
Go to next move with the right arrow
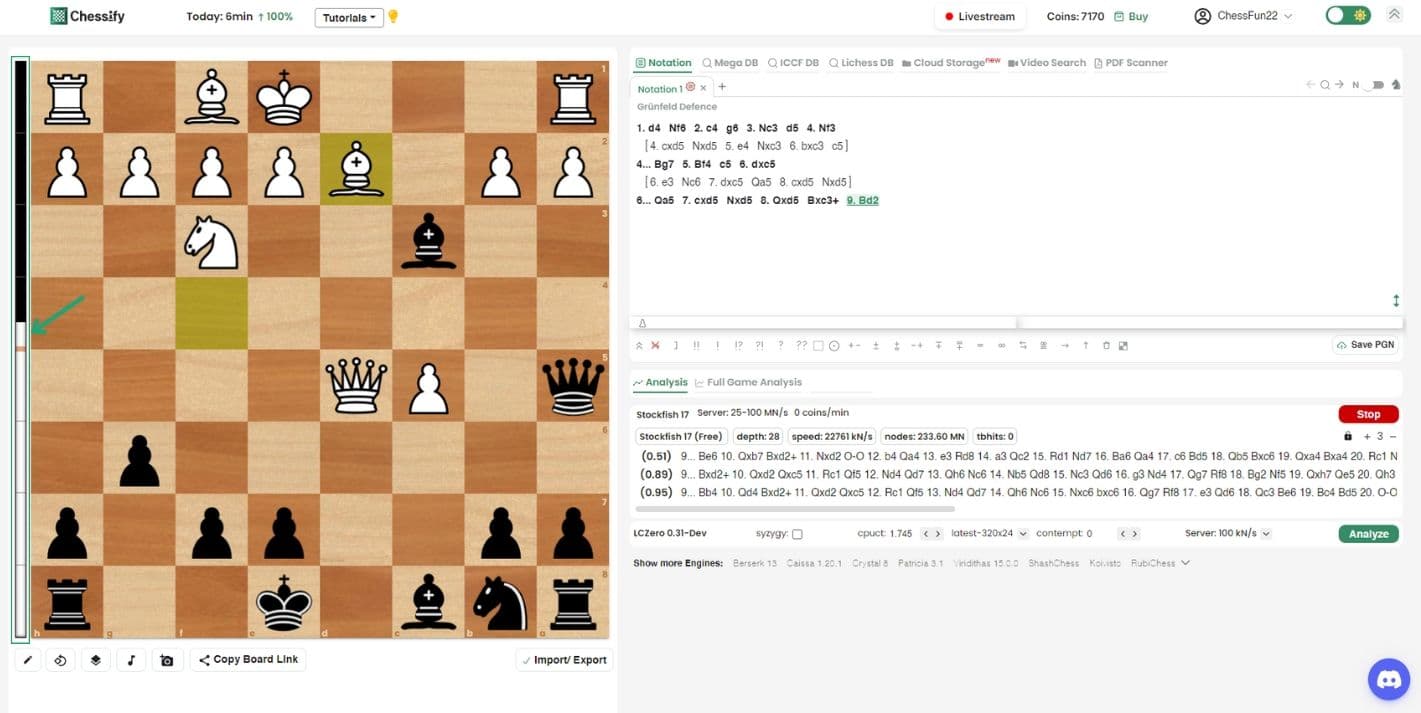point(1339,85)
